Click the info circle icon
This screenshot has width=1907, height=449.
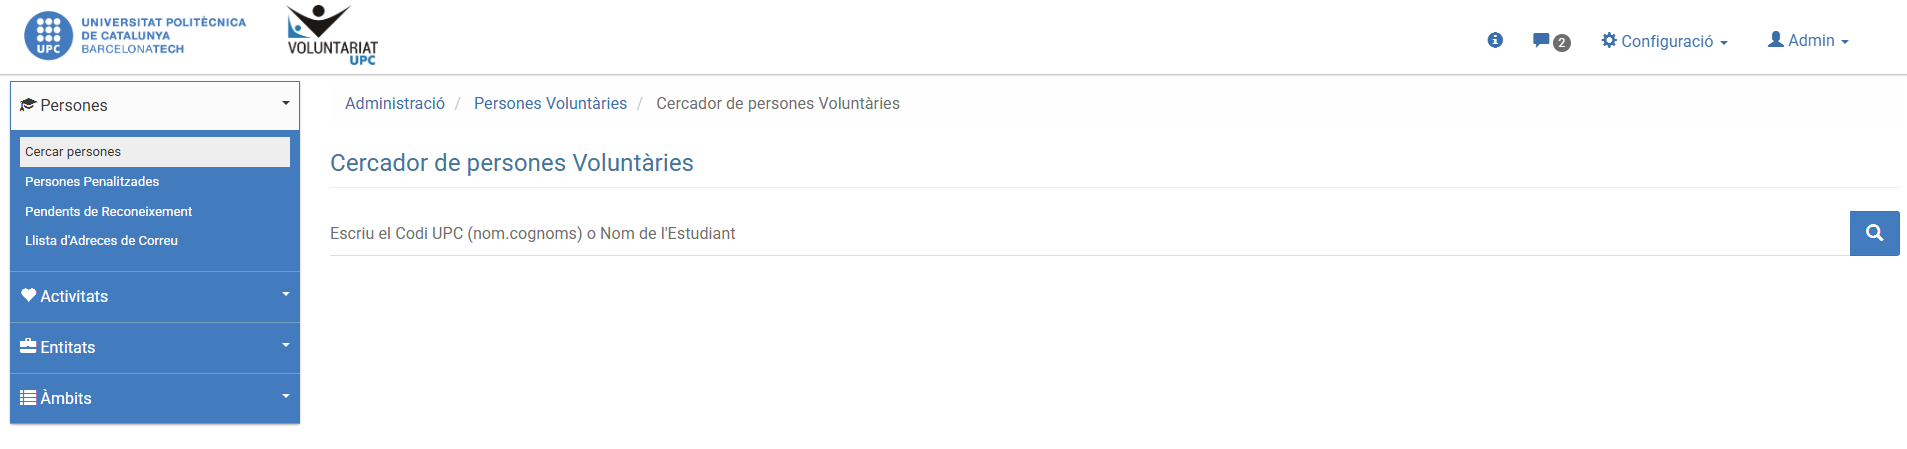point(1495,40)
